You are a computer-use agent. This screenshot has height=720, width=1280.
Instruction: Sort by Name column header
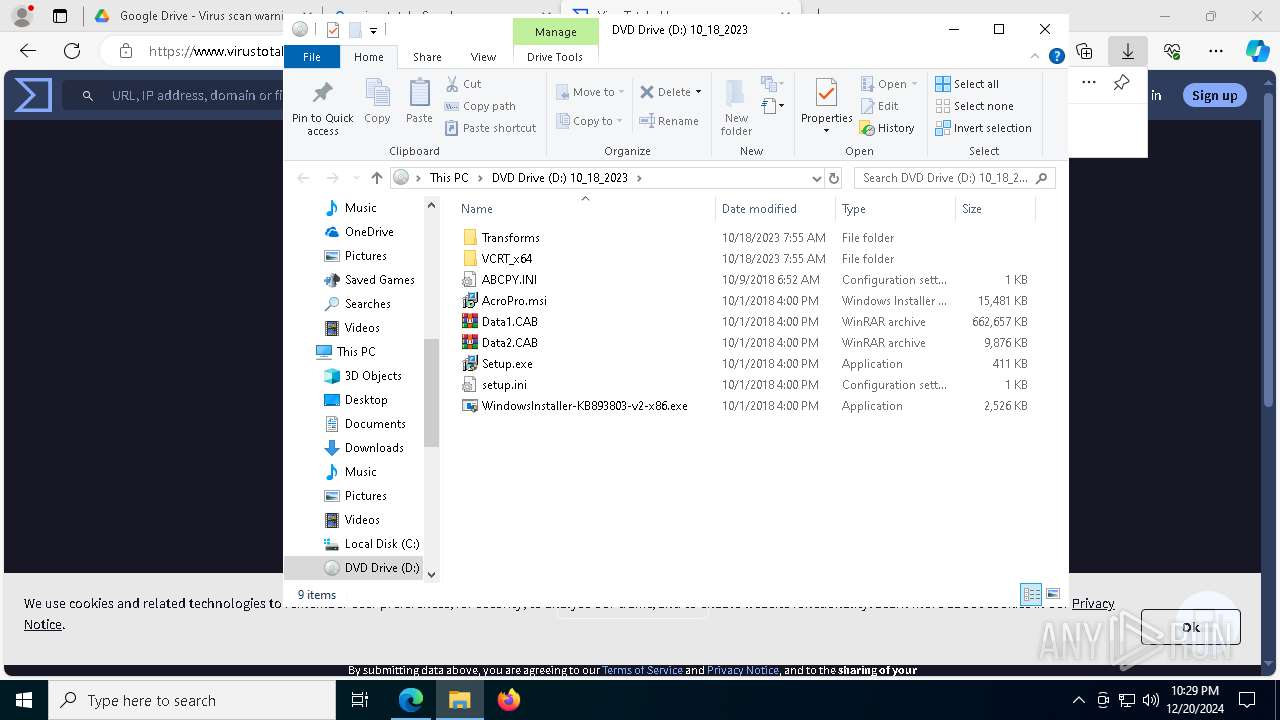pyautogui.click(x=585, y=209)
